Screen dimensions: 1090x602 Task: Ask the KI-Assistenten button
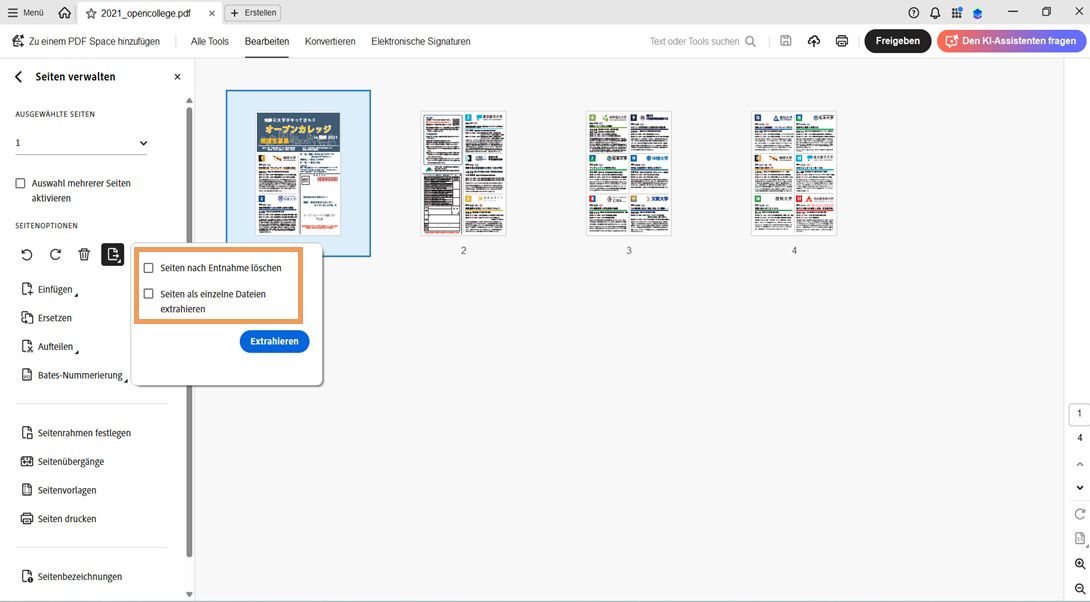tap(1011, 41)
